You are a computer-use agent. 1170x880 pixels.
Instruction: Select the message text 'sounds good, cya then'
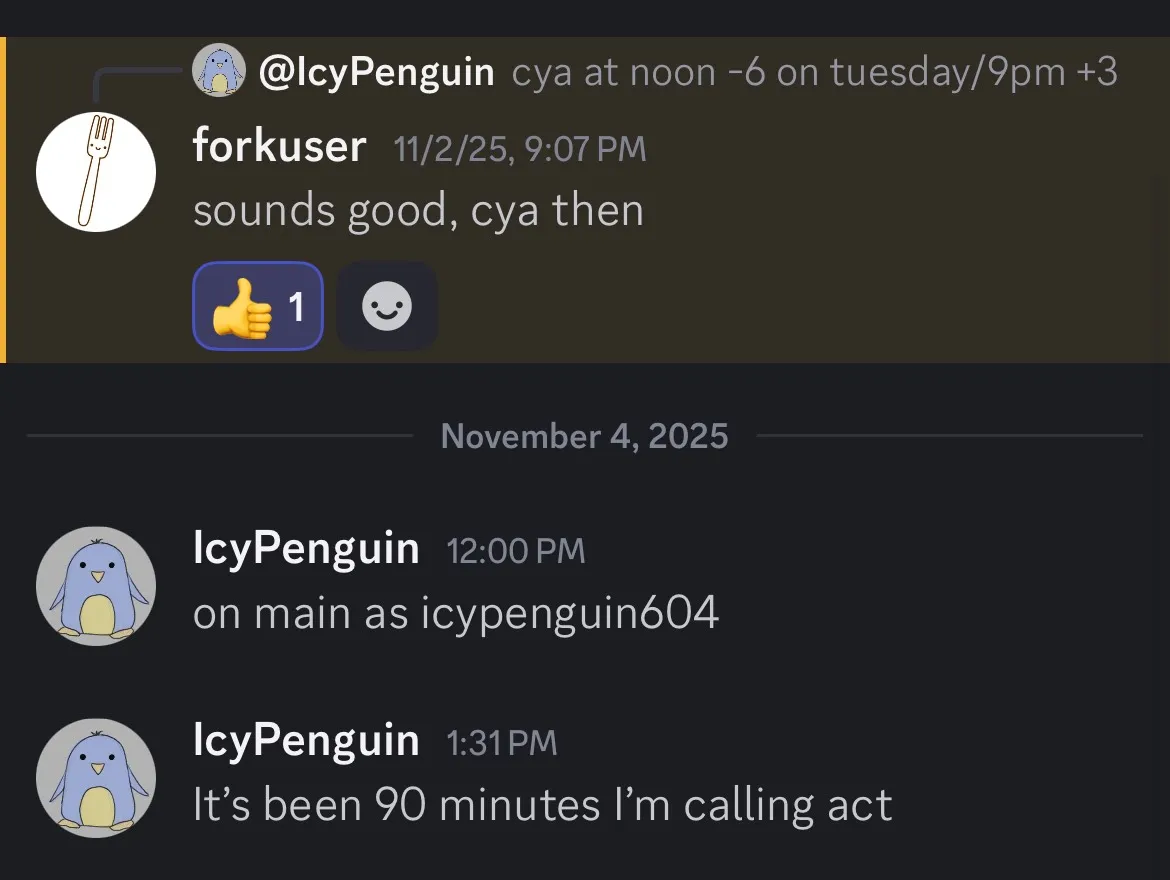(x=419, y=210)
